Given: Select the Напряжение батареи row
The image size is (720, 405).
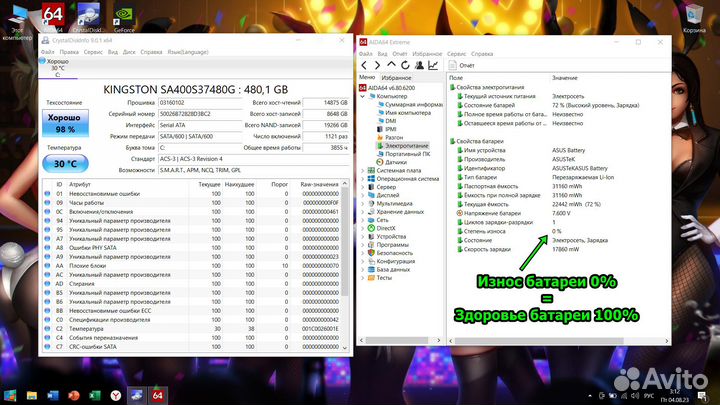Looking at the screenshot, I should (557, 213).
